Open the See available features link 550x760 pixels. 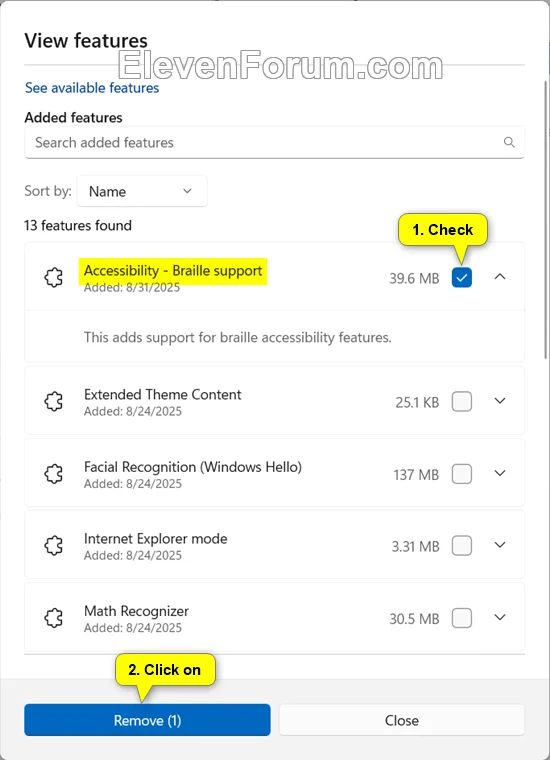click(x=92, y=88)
